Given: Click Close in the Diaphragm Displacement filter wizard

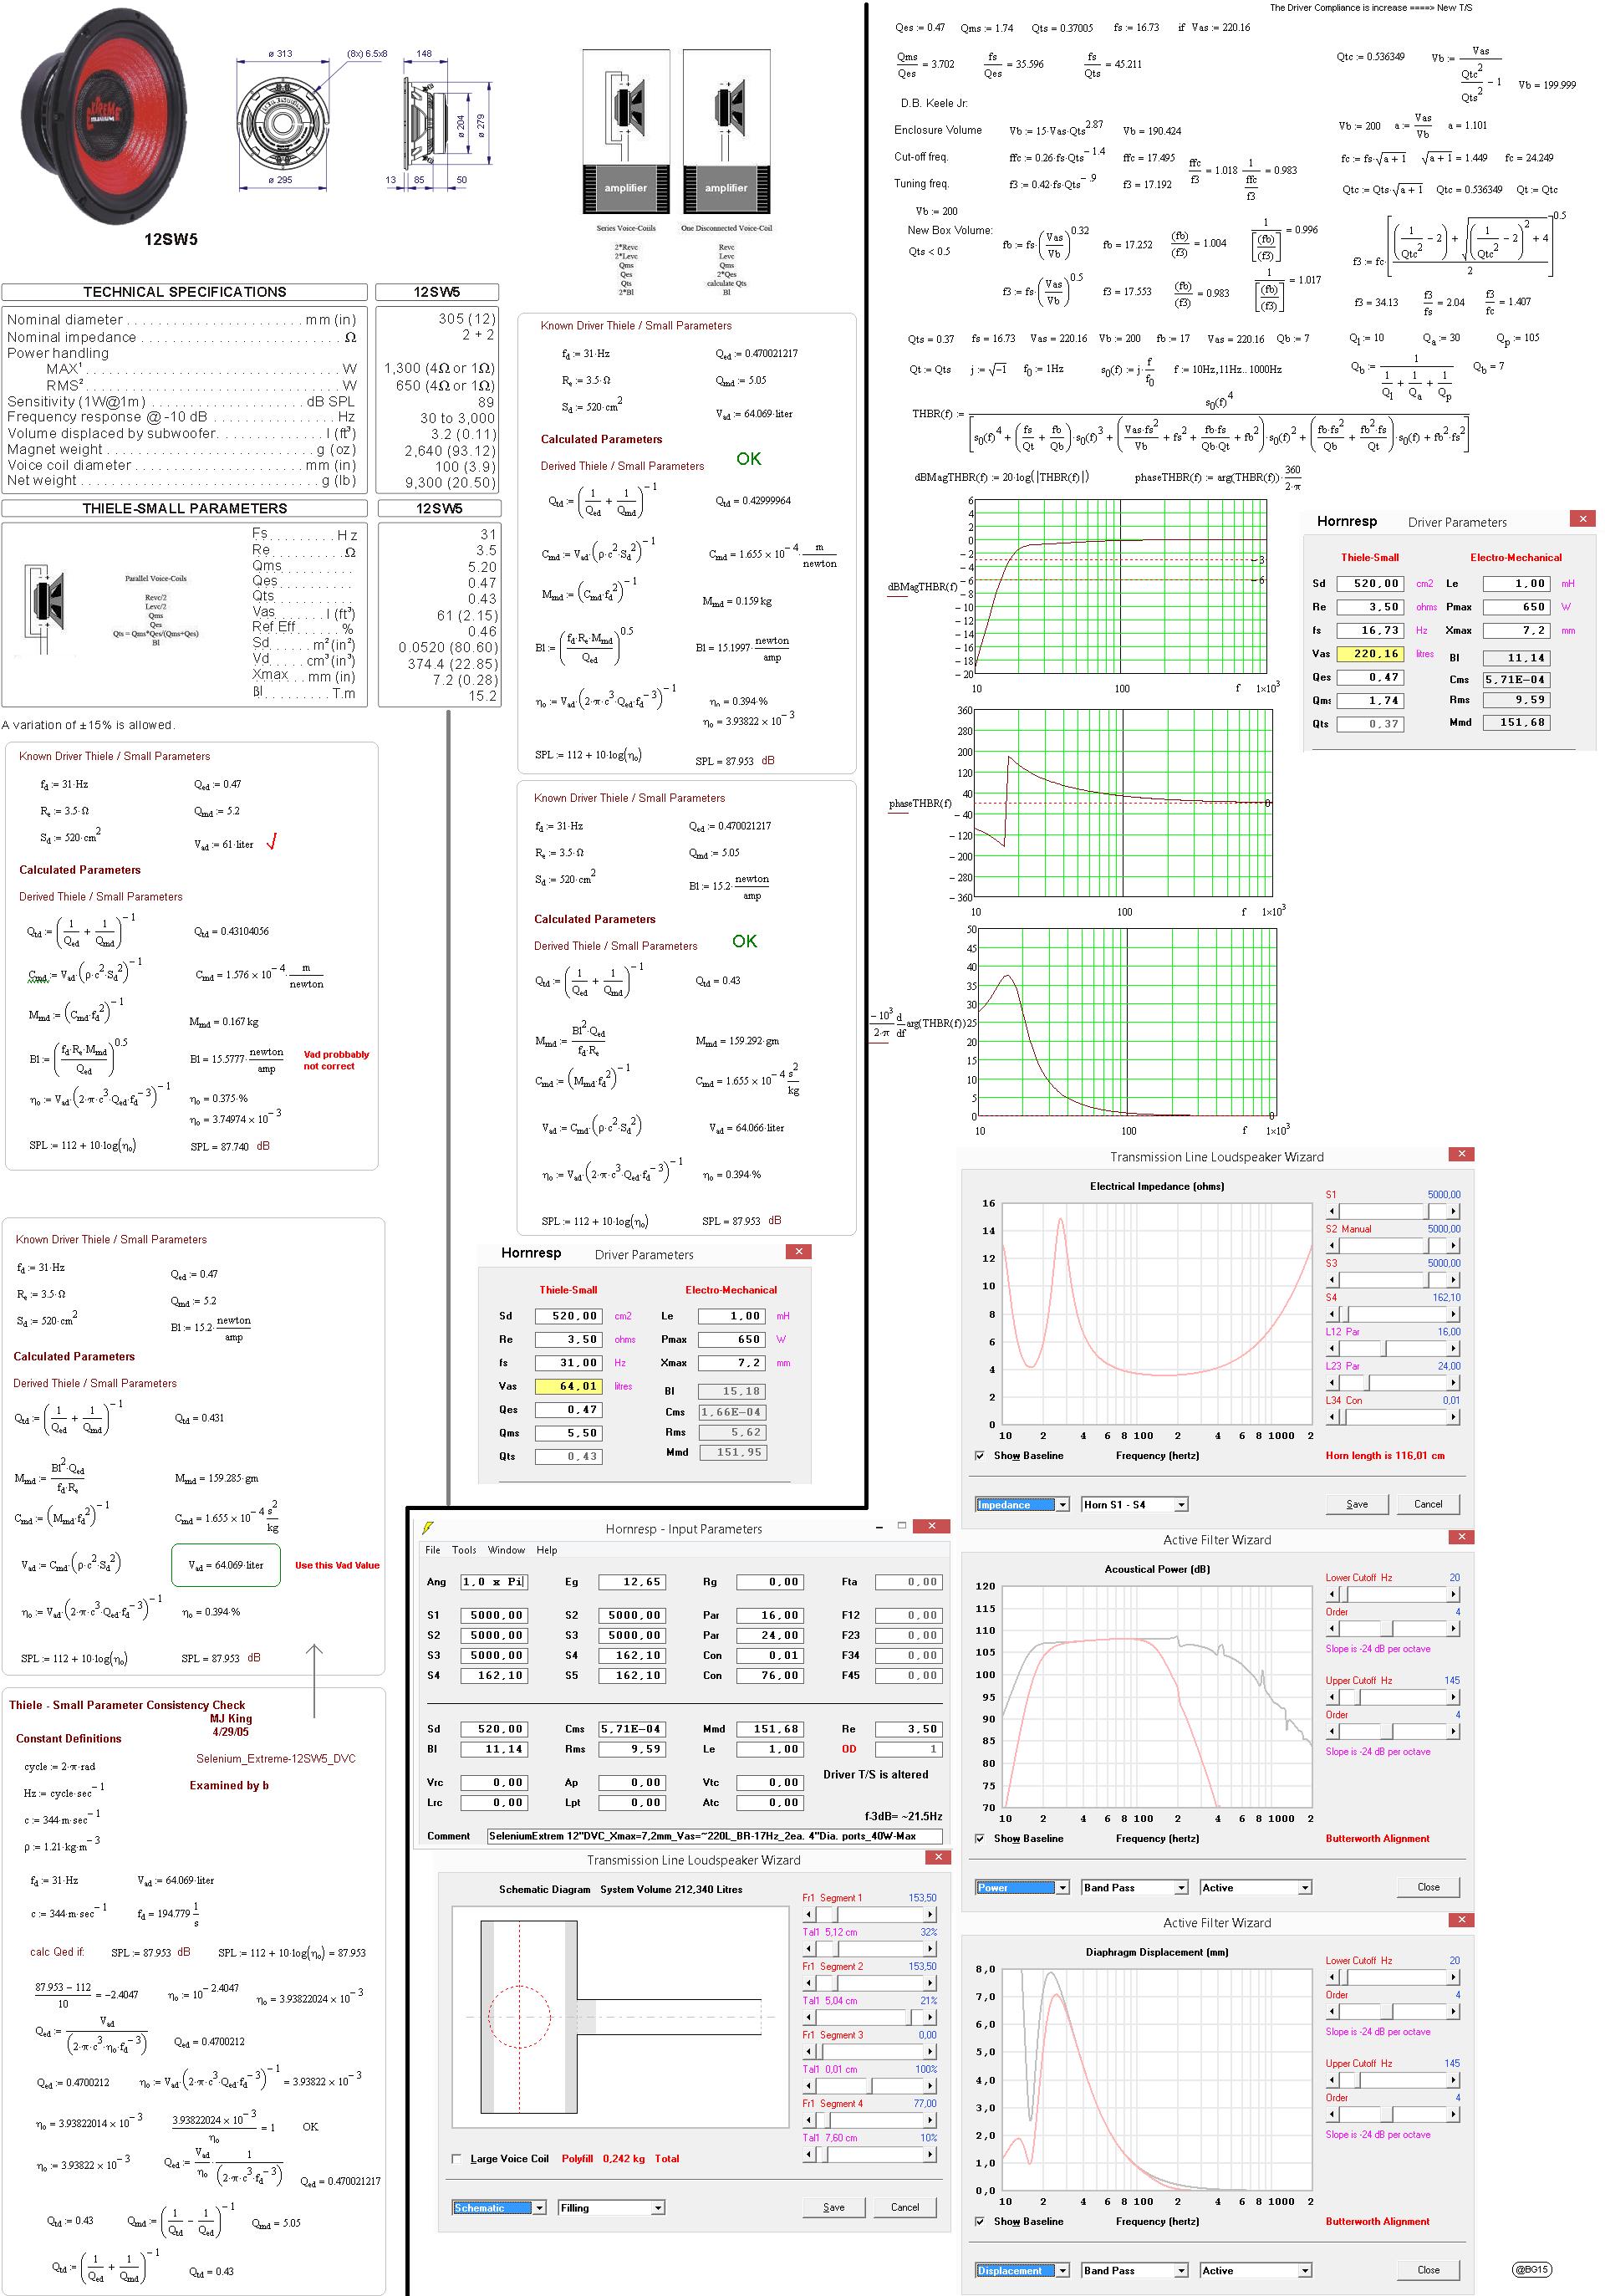Looking at the screenshot, I should click(x=1428, y=2270).
